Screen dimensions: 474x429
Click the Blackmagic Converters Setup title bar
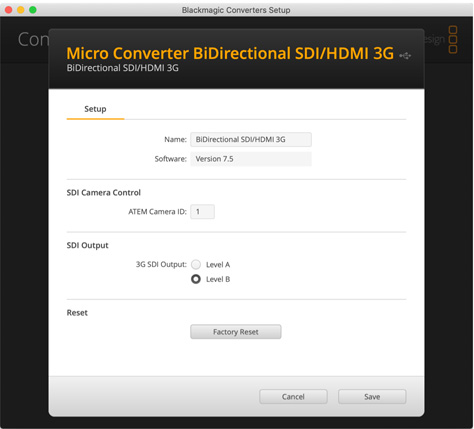tap(236, 10)
